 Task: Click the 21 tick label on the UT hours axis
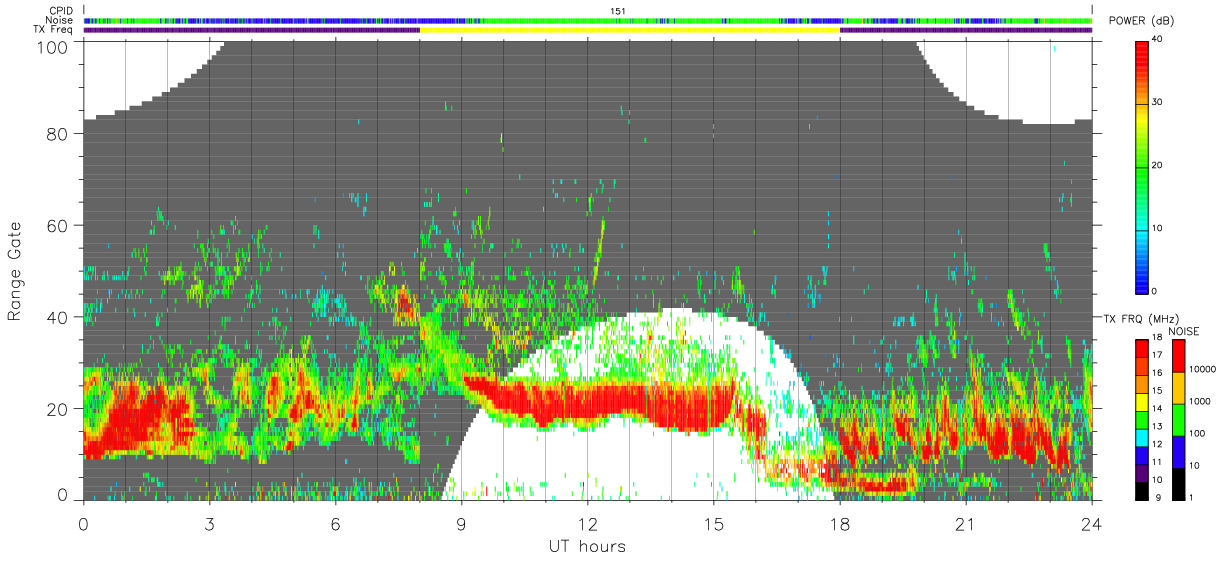[x=965, y=524]
